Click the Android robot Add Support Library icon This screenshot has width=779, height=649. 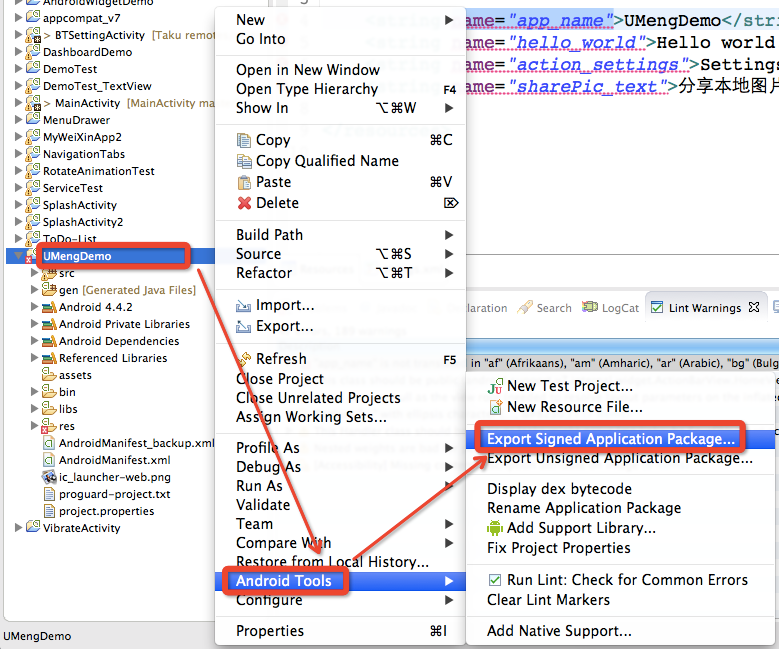pyautogui.click(x=495, y=528)
